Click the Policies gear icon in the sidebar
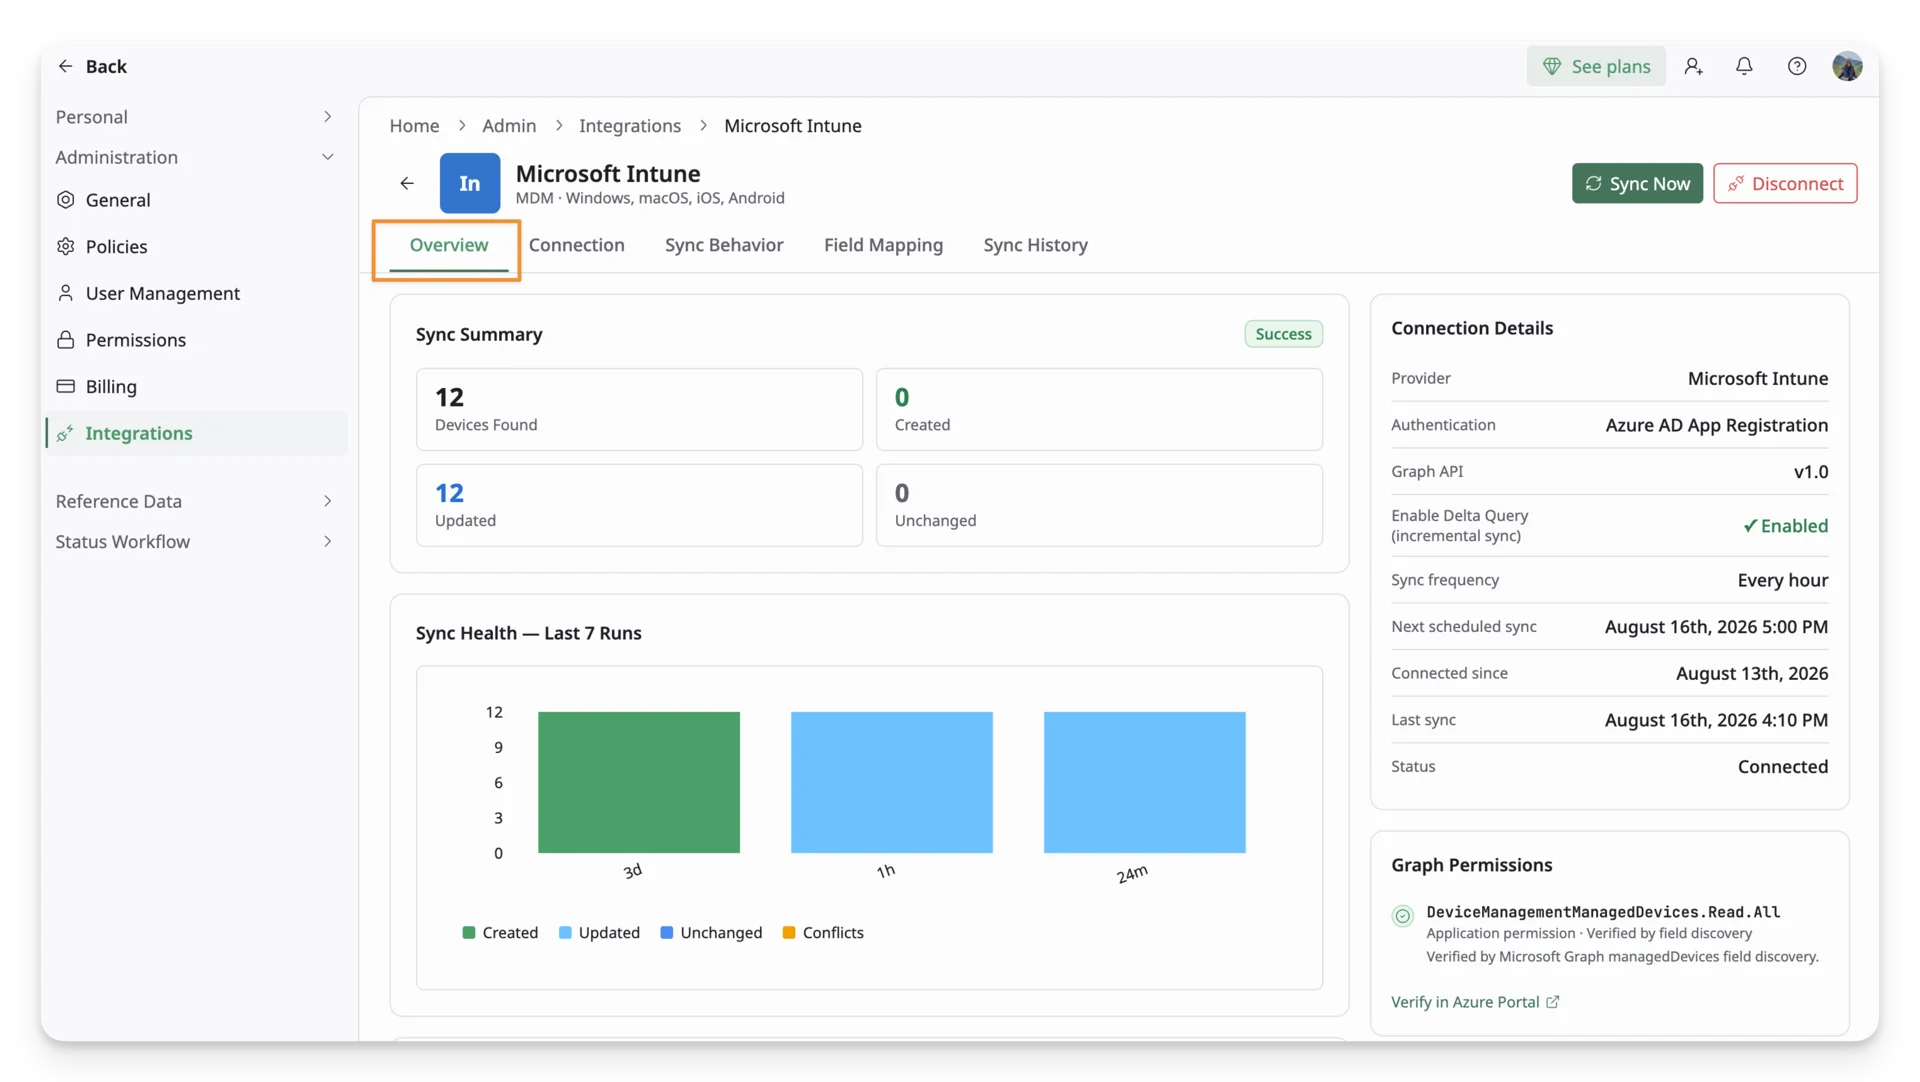 click(x=66, y=246)
